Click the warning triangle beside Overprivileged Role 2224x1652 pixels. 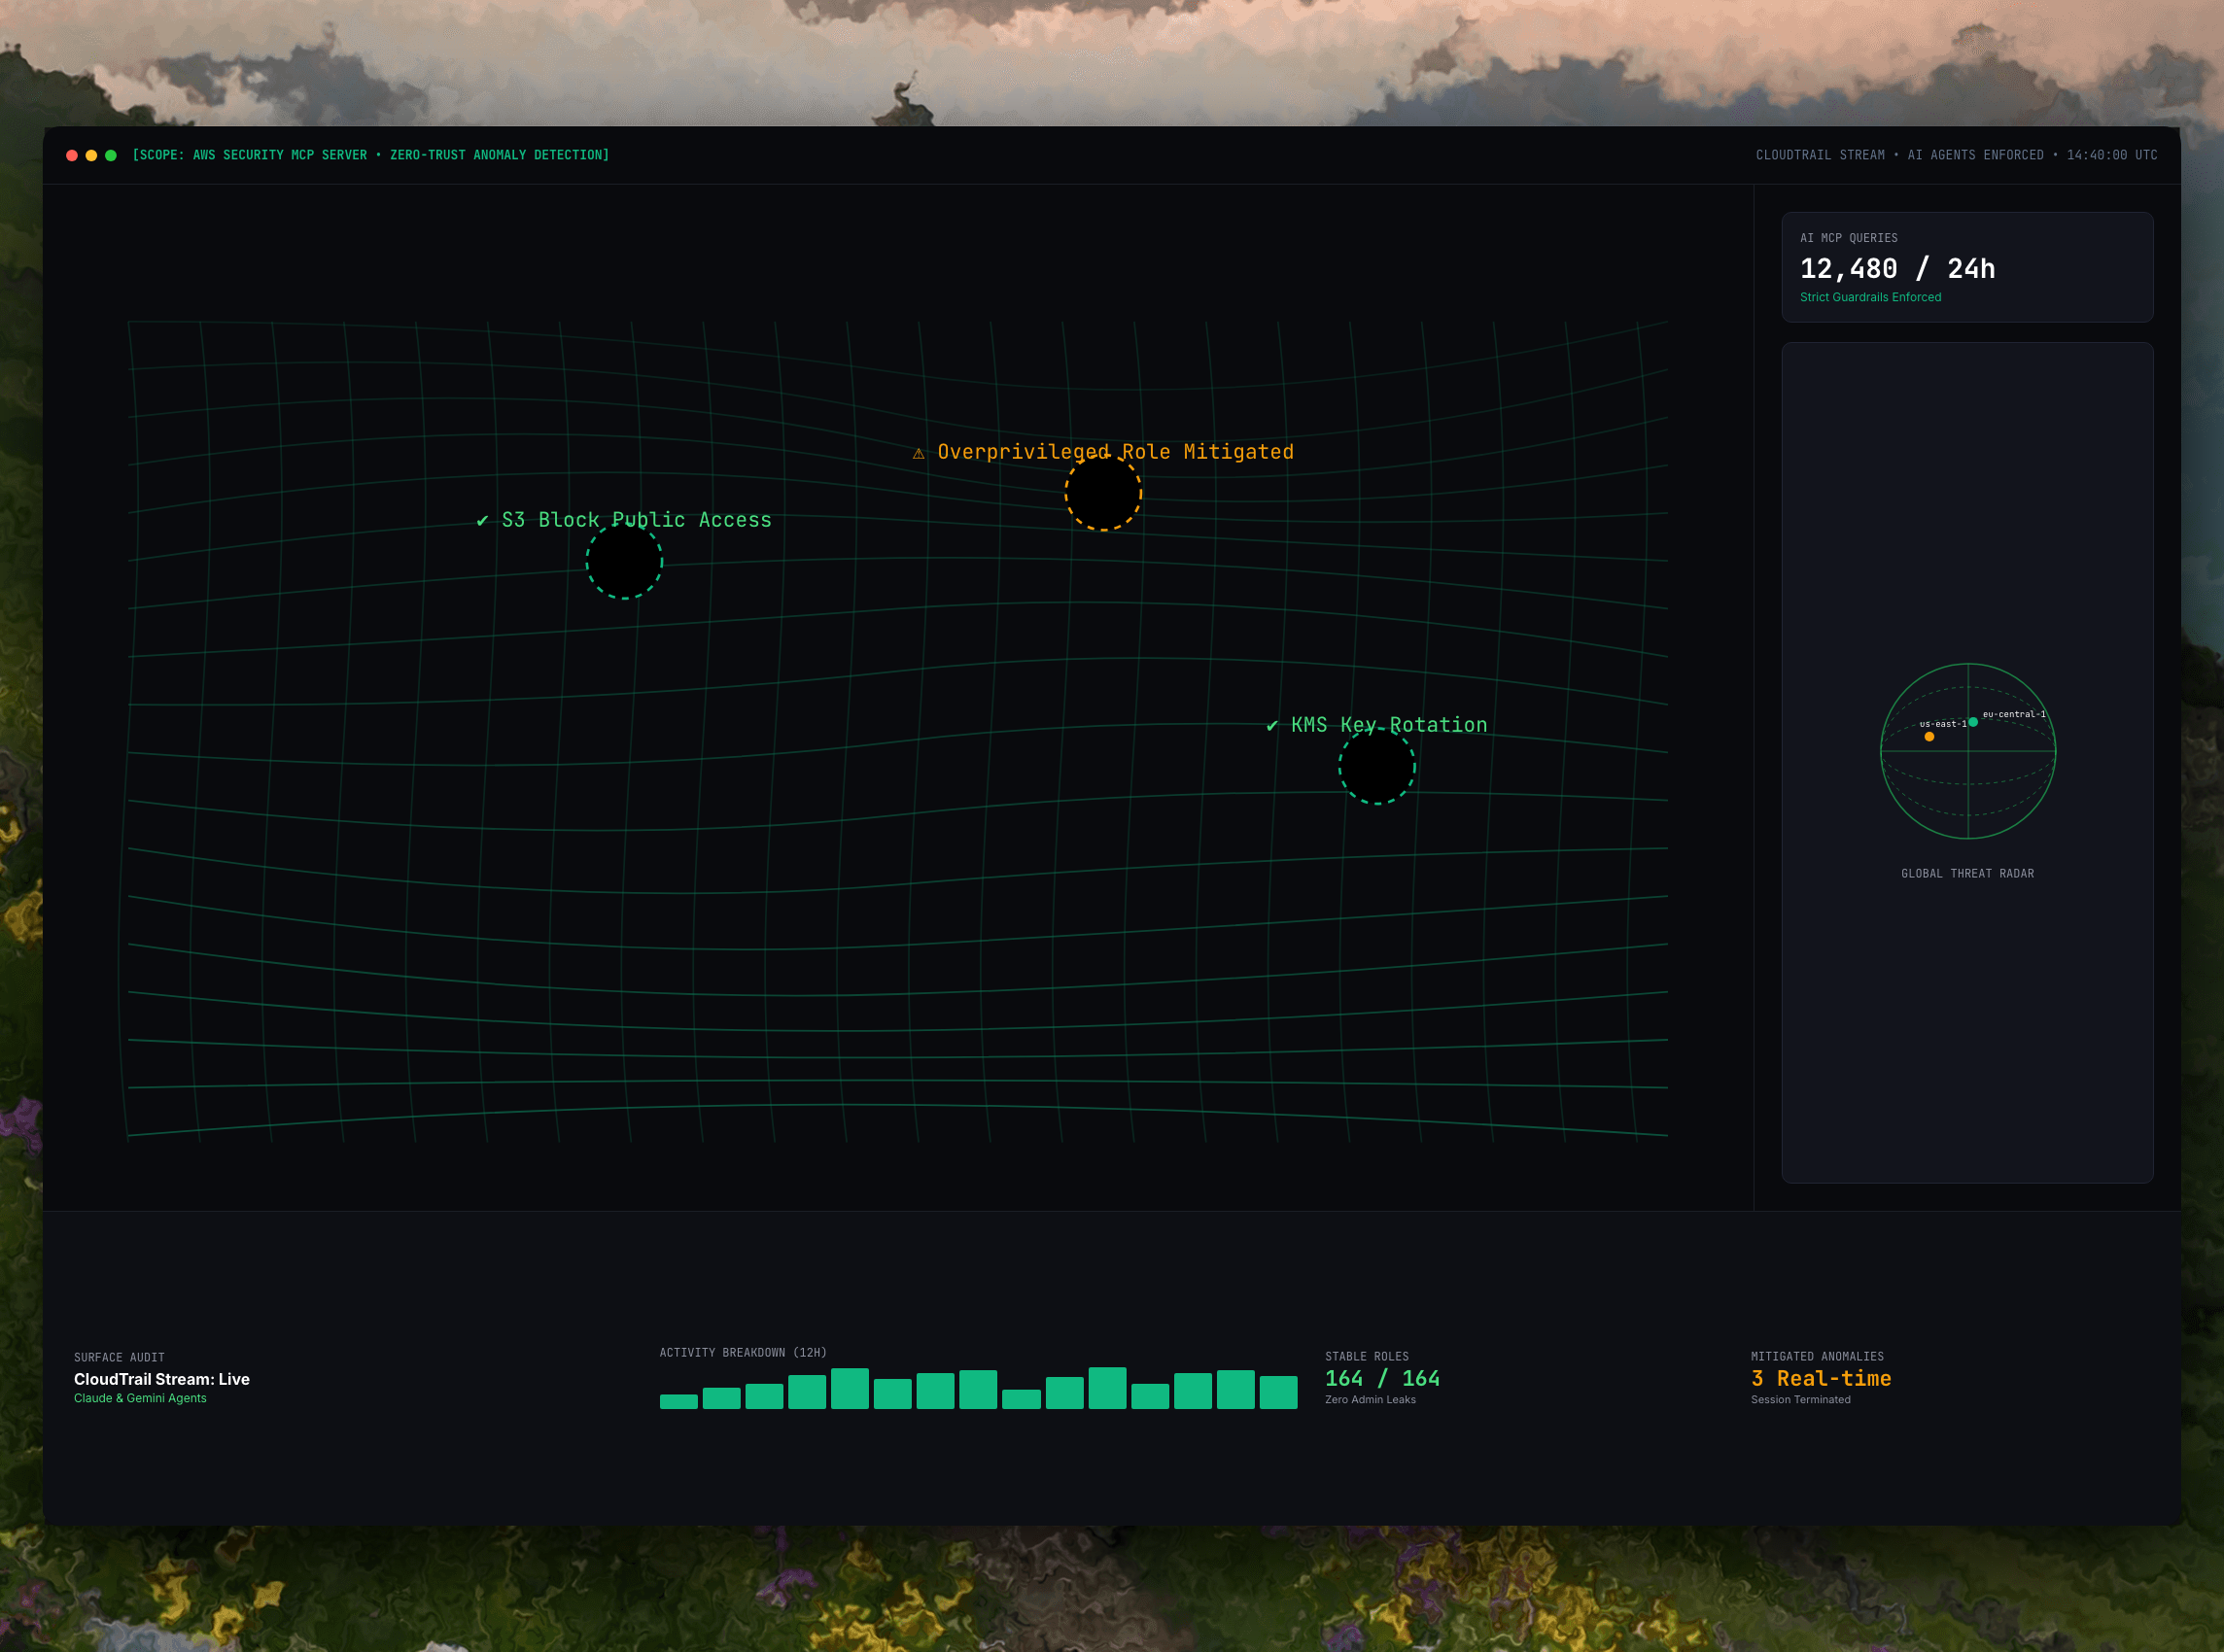click(x=918, y=453)
